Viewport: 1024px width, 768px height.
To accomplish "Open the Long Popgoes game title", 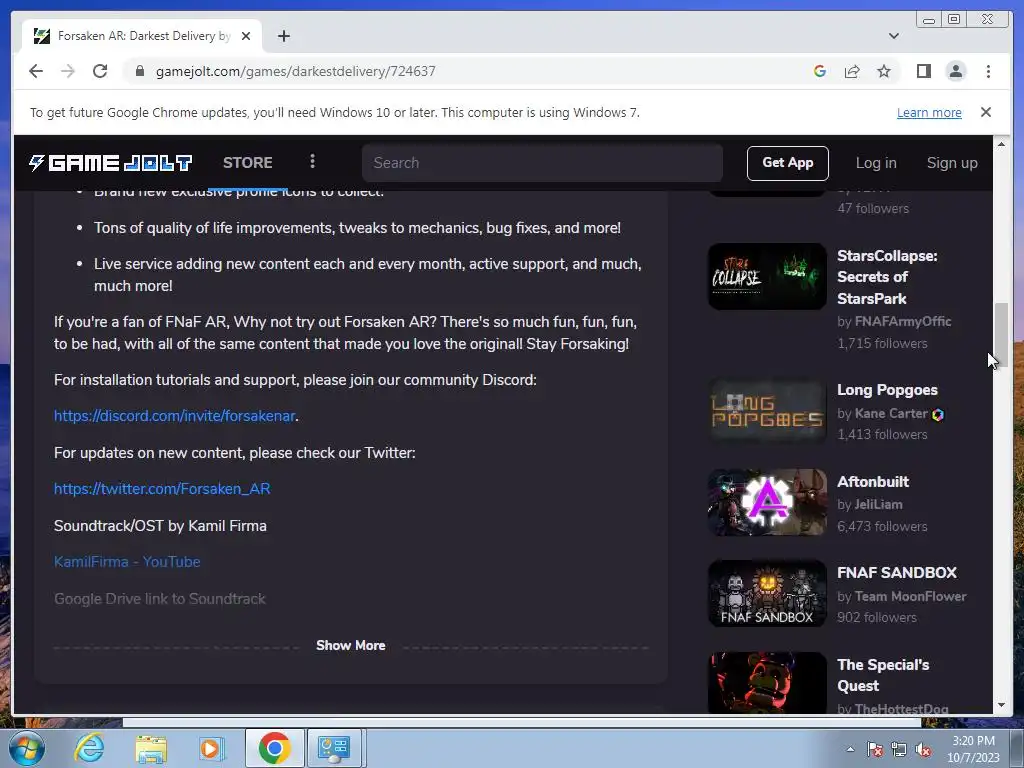I will (887, 390).
